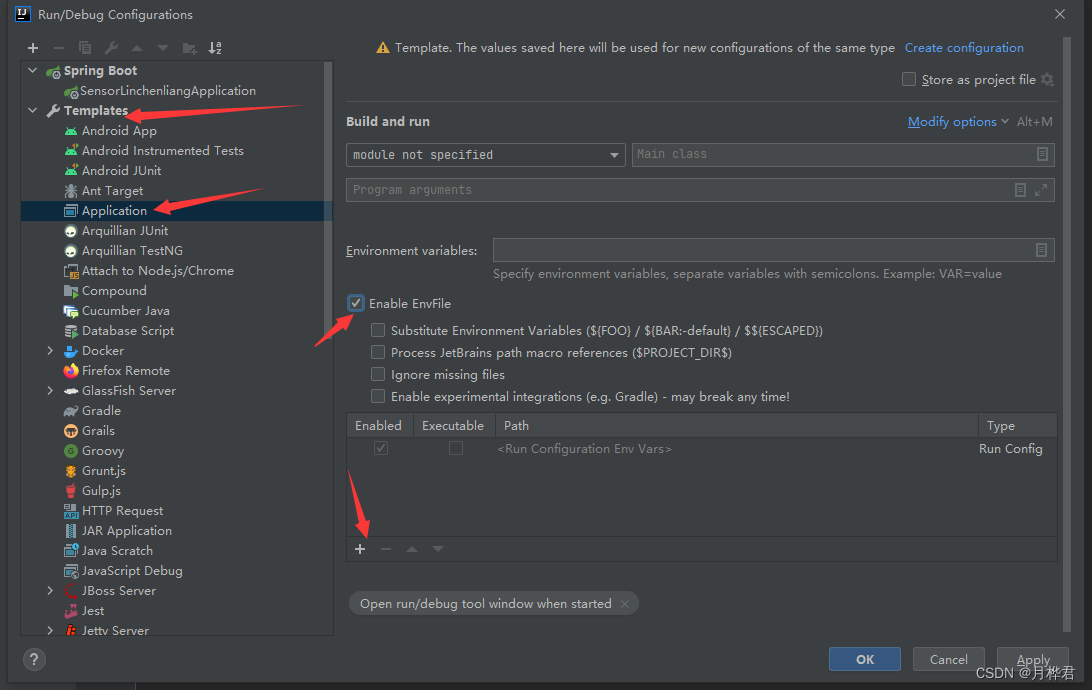Toggle Executable checkbox for Run Configuration Env Vars
Screen dimensions: 1092x690
[455, 448]
